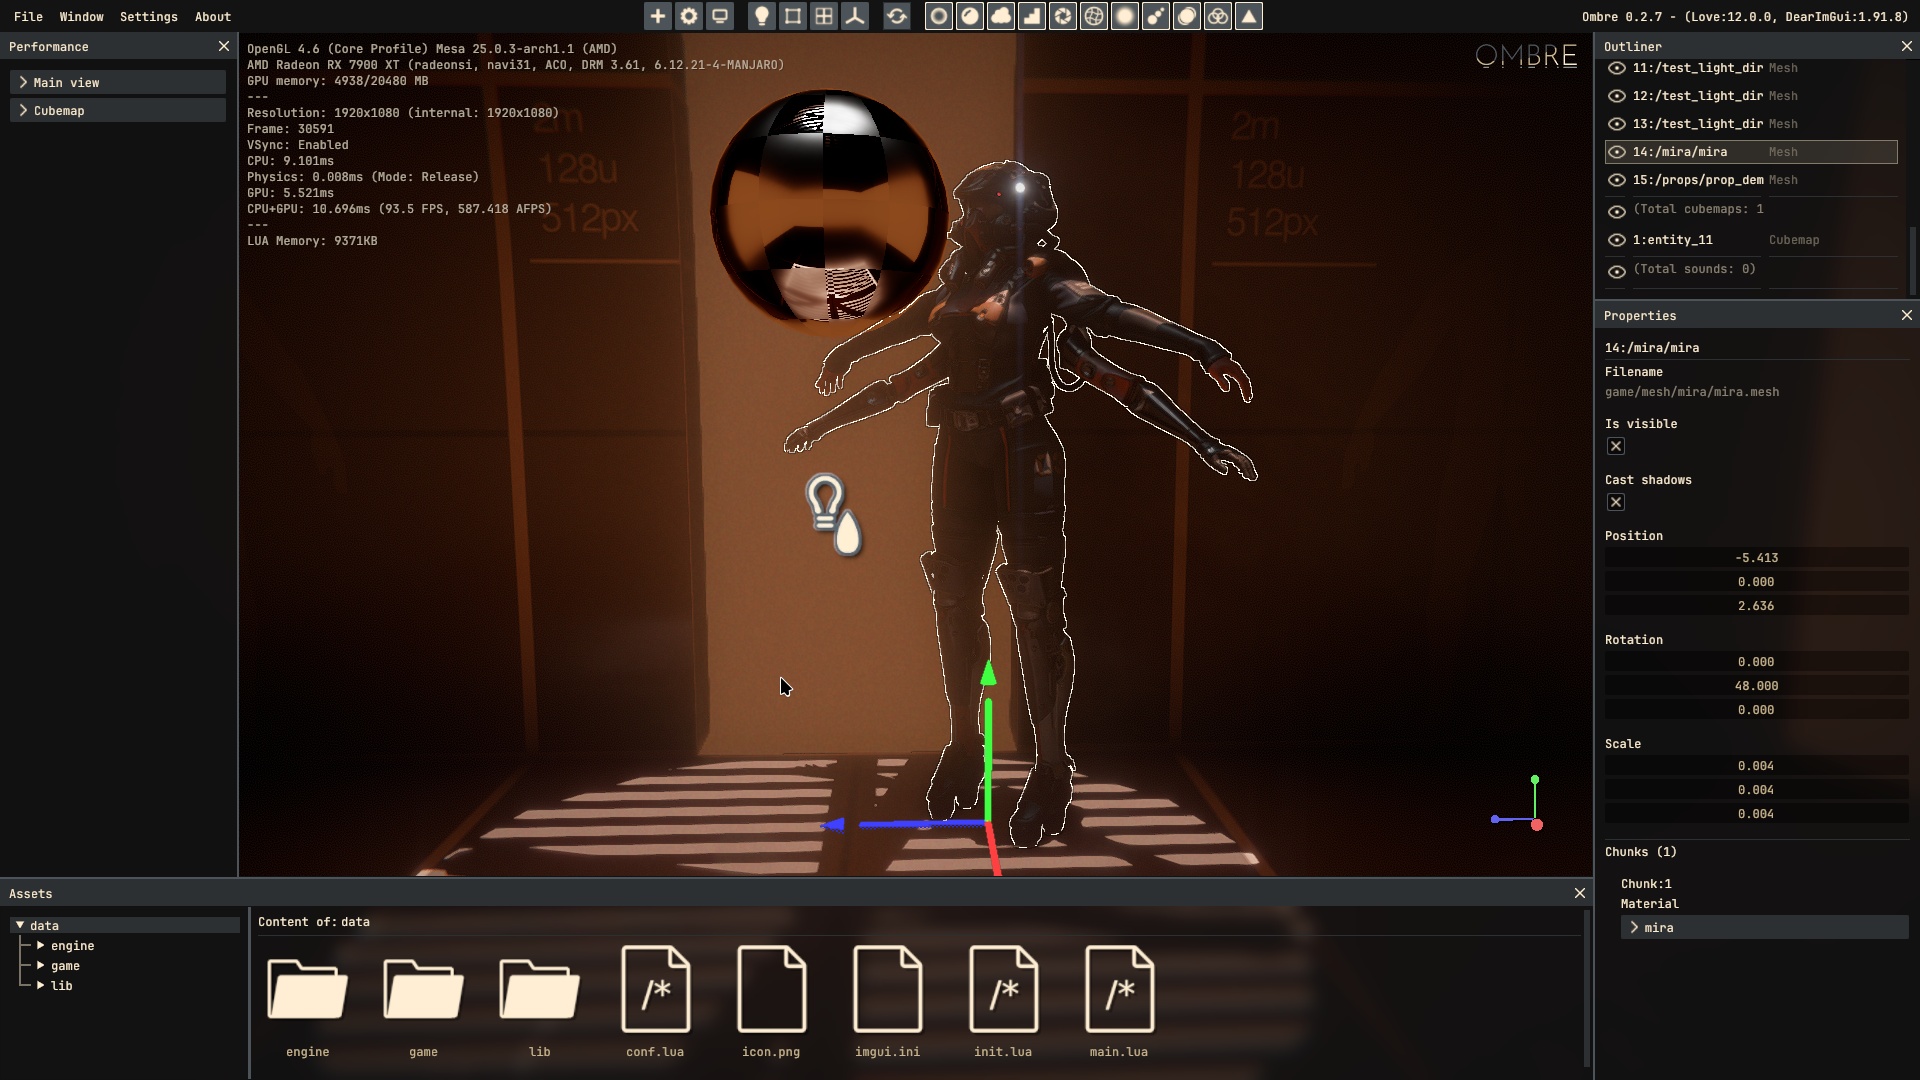Toggle the triangle icon at toolbar end
Image resolution: width=1920 pixels, height=1080 pixels.
point(1249,16)
